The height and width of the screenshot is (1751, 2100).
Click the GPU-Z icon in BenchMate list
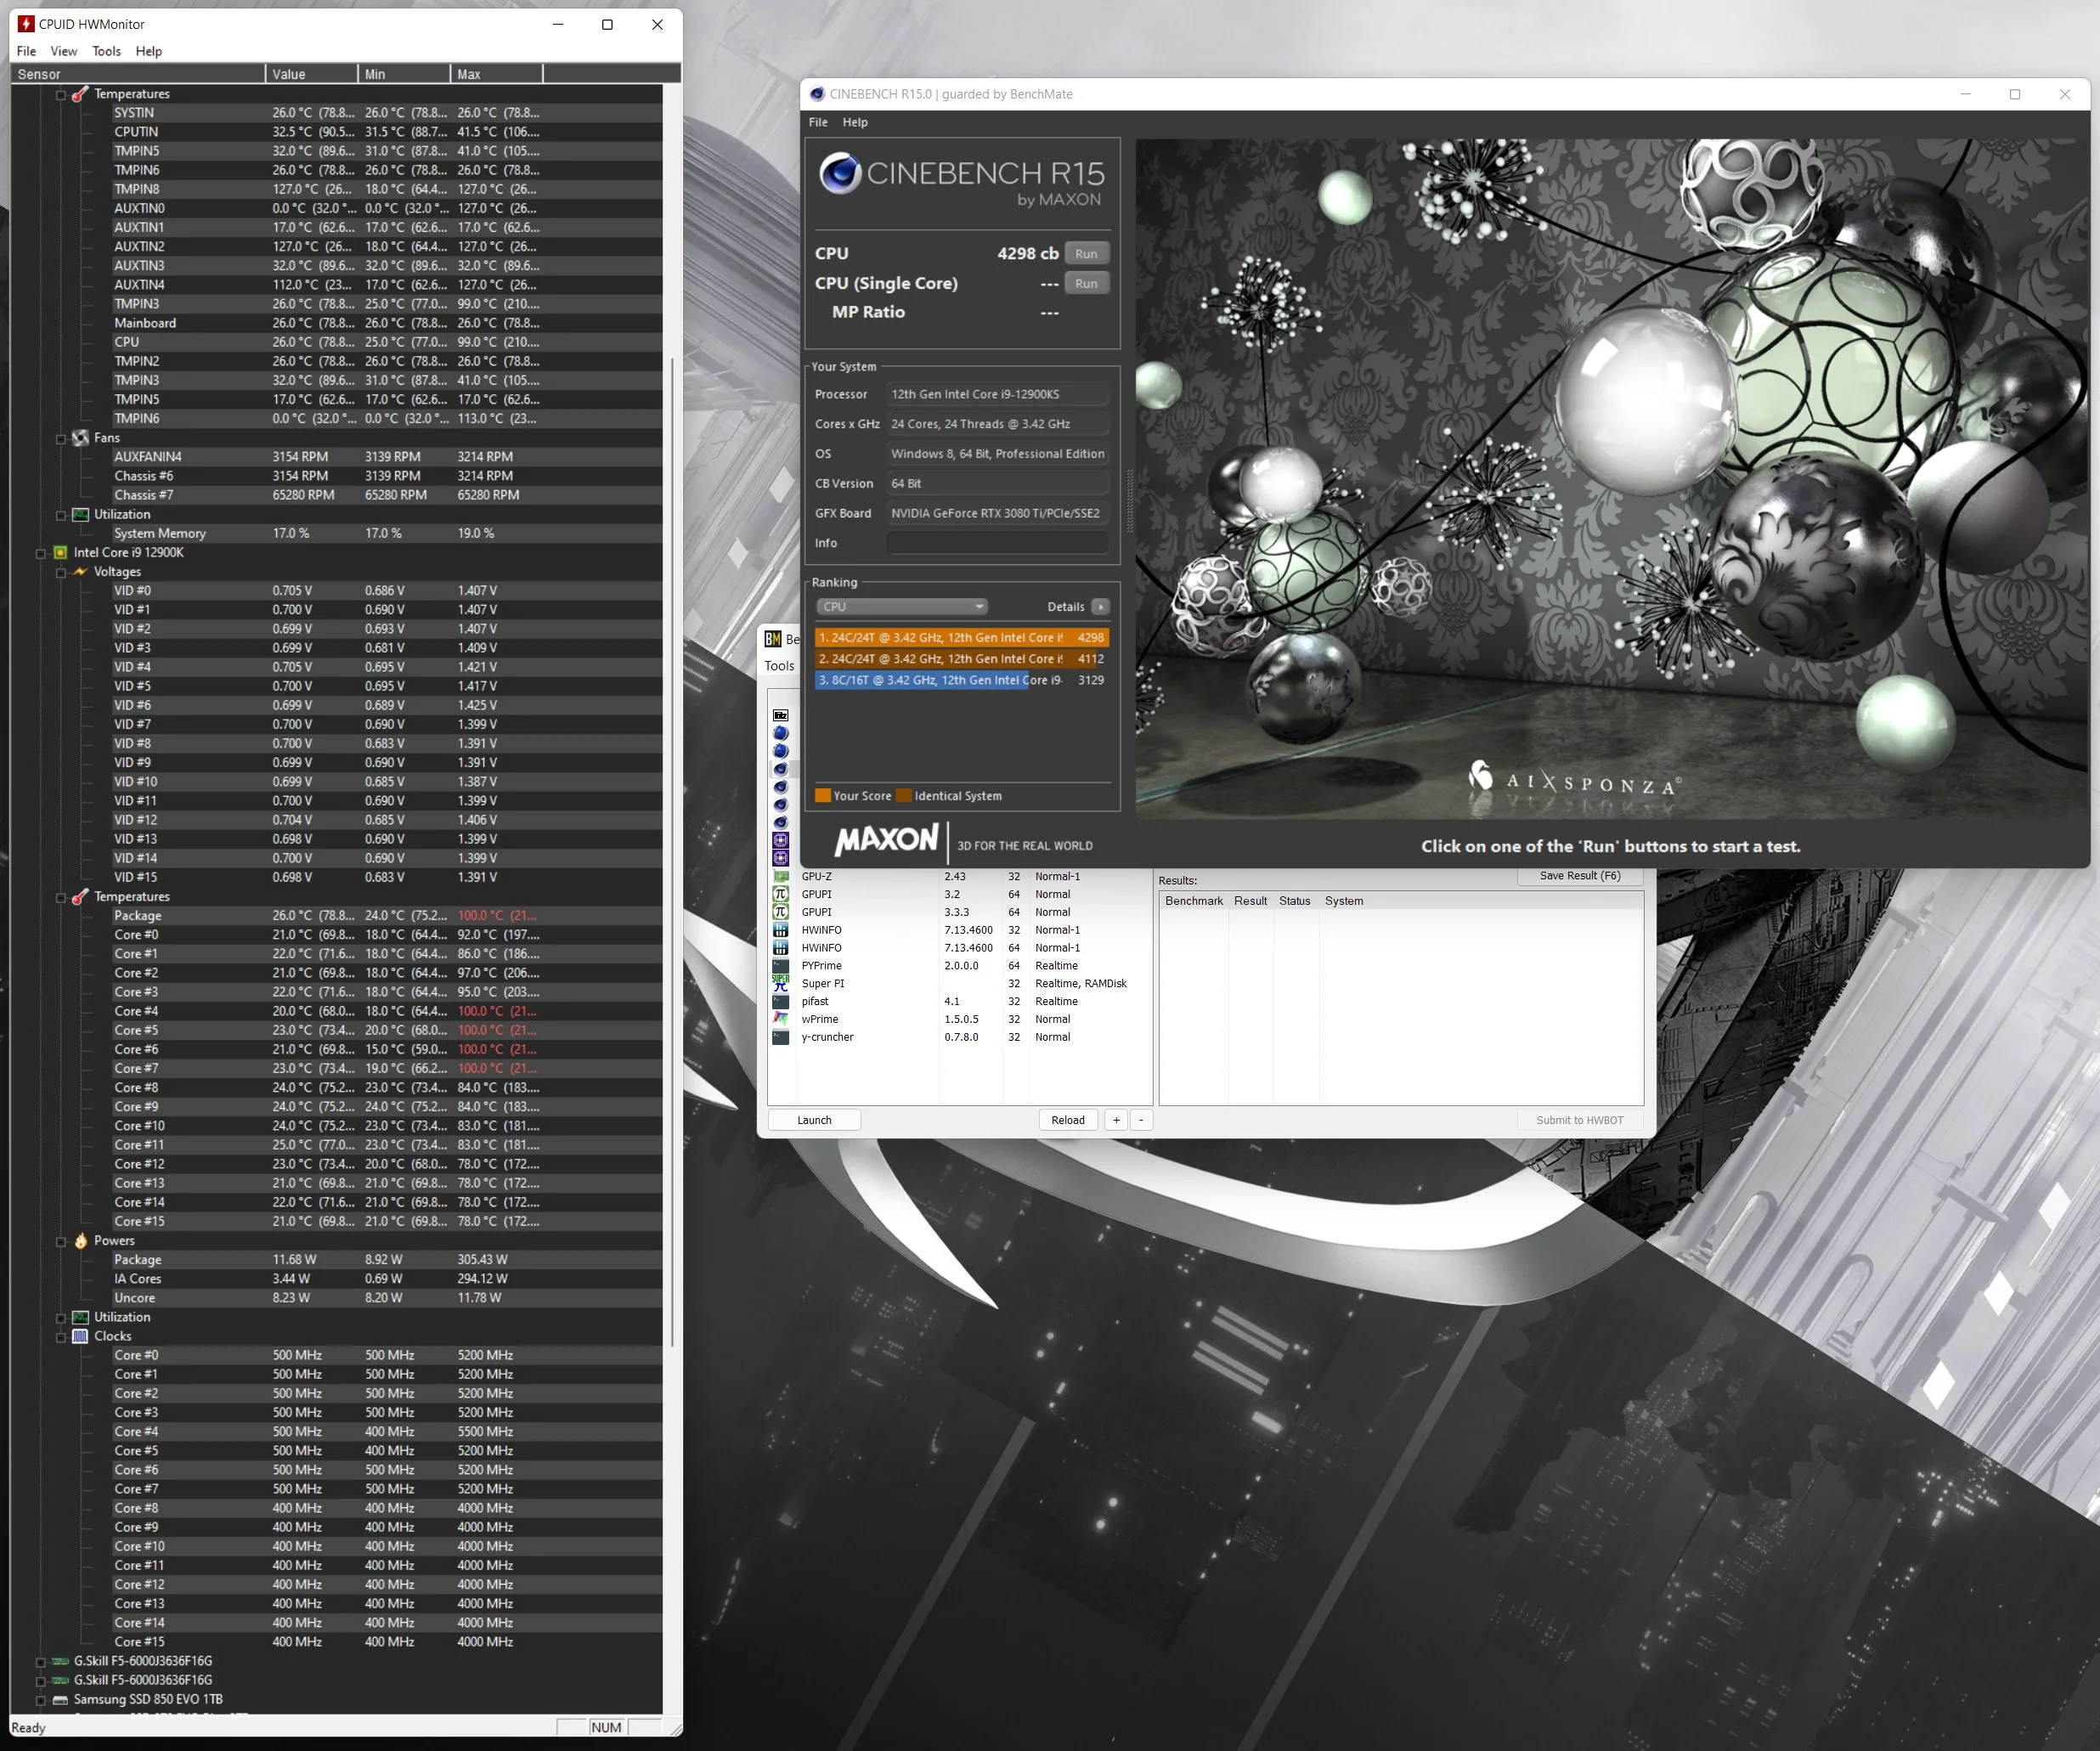coord(781,877)
